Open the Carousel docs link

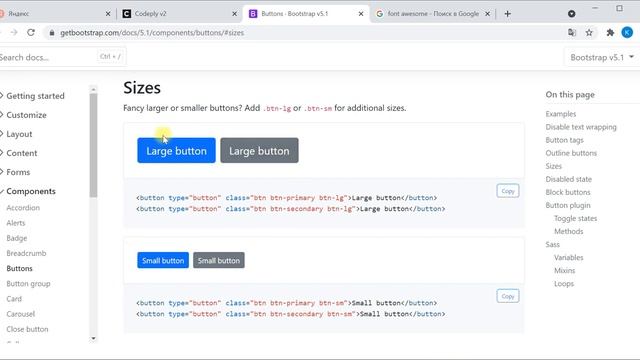(20, 314)
